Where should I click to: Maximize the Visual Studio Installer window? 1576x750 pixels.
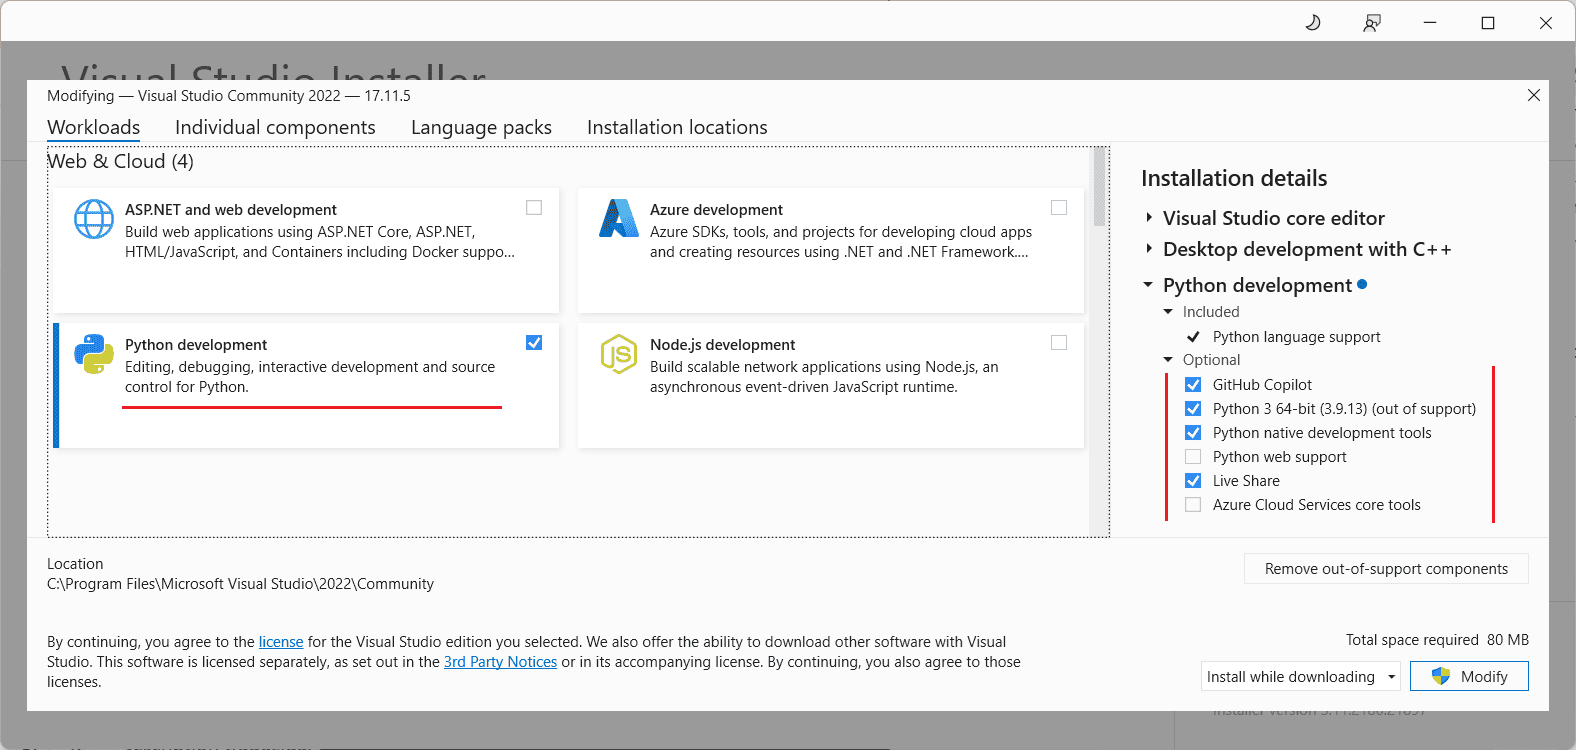point(1488,22)
